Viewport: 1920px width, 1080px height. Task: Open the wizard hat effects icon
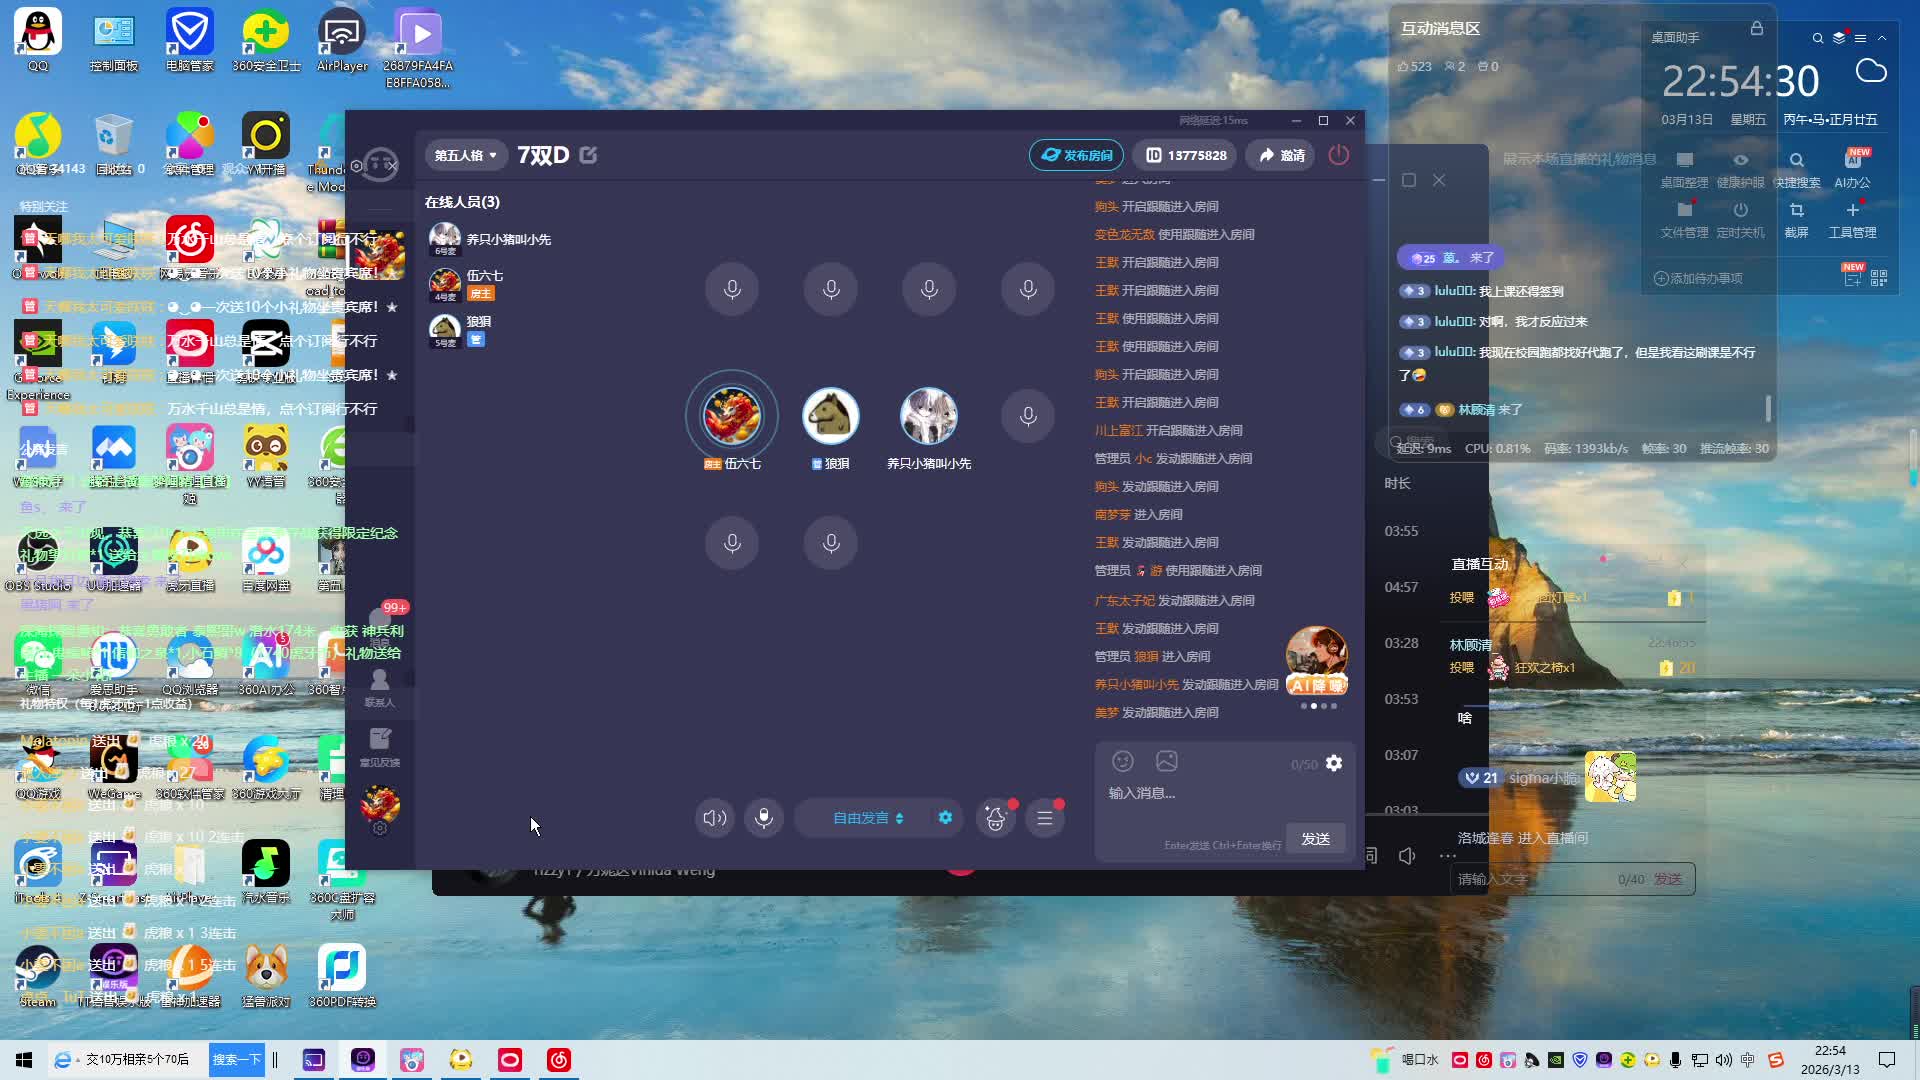tap(995, 819)
